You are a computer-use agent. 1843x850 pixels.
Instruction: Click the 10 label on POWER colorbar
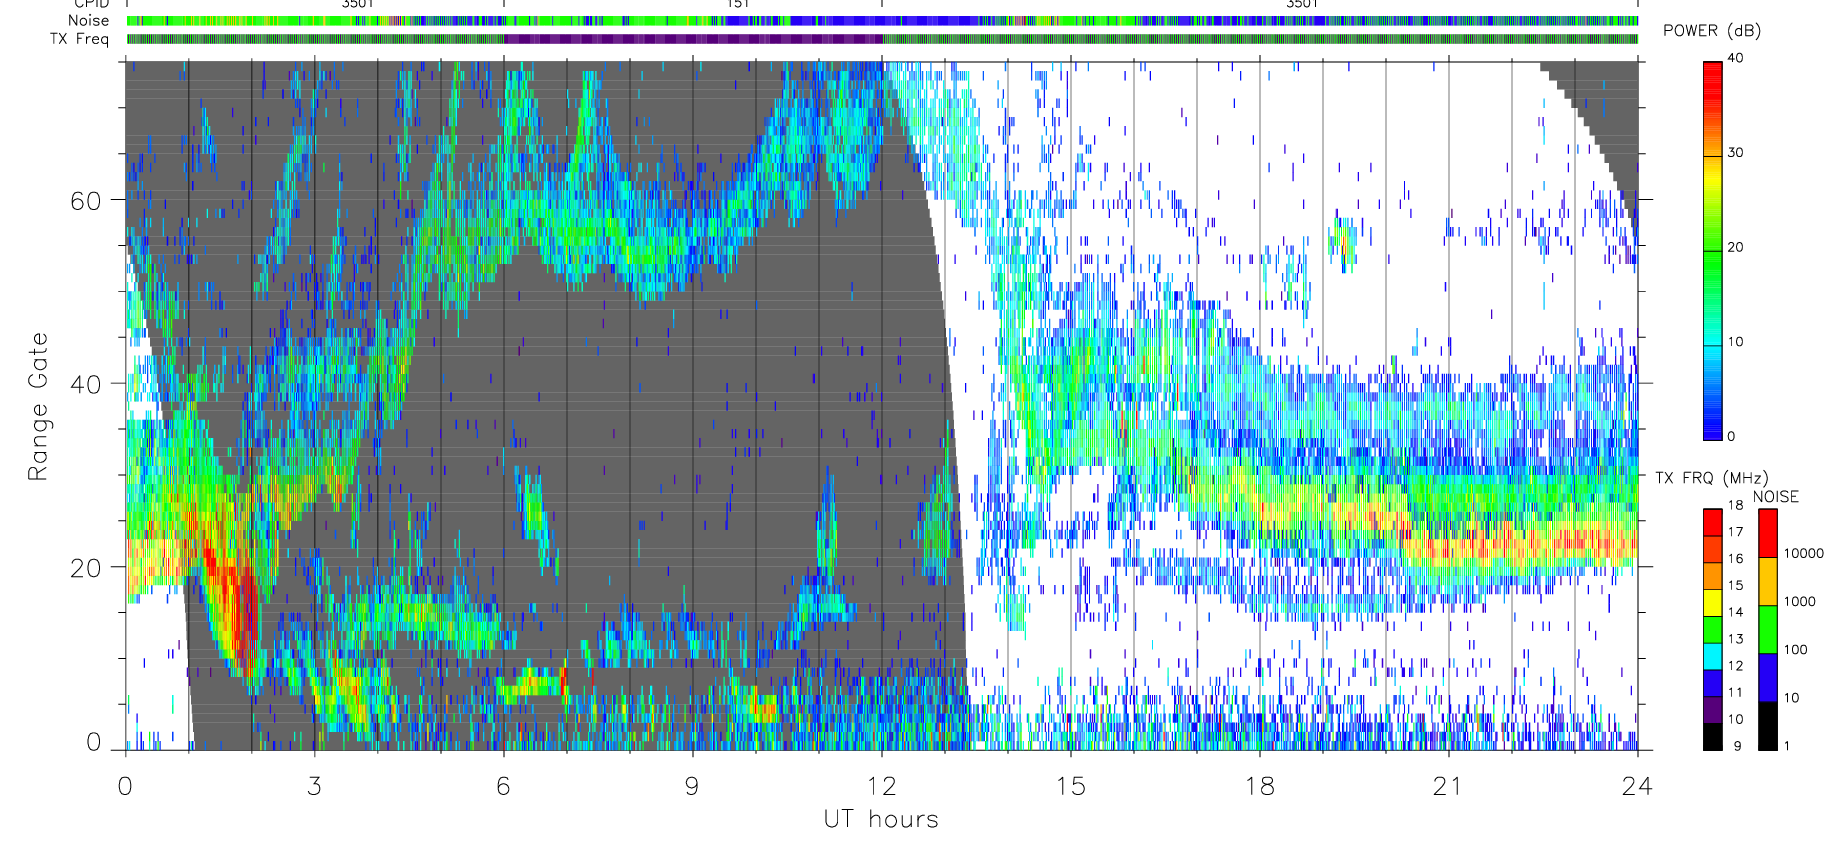click(x=1735, y=342)
